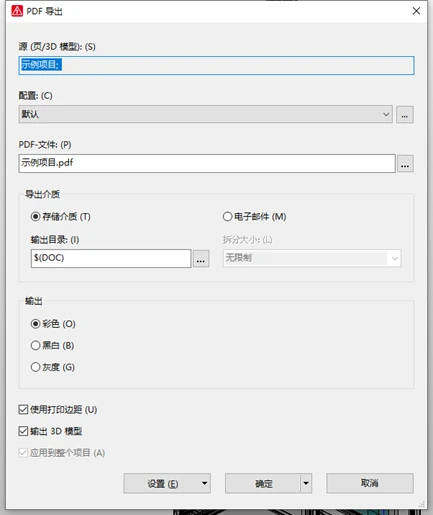Image resolution: width=433 pixels, height=515 pixels.
Task: Close the PDF 导出 dialog
Action: (416, 11)
